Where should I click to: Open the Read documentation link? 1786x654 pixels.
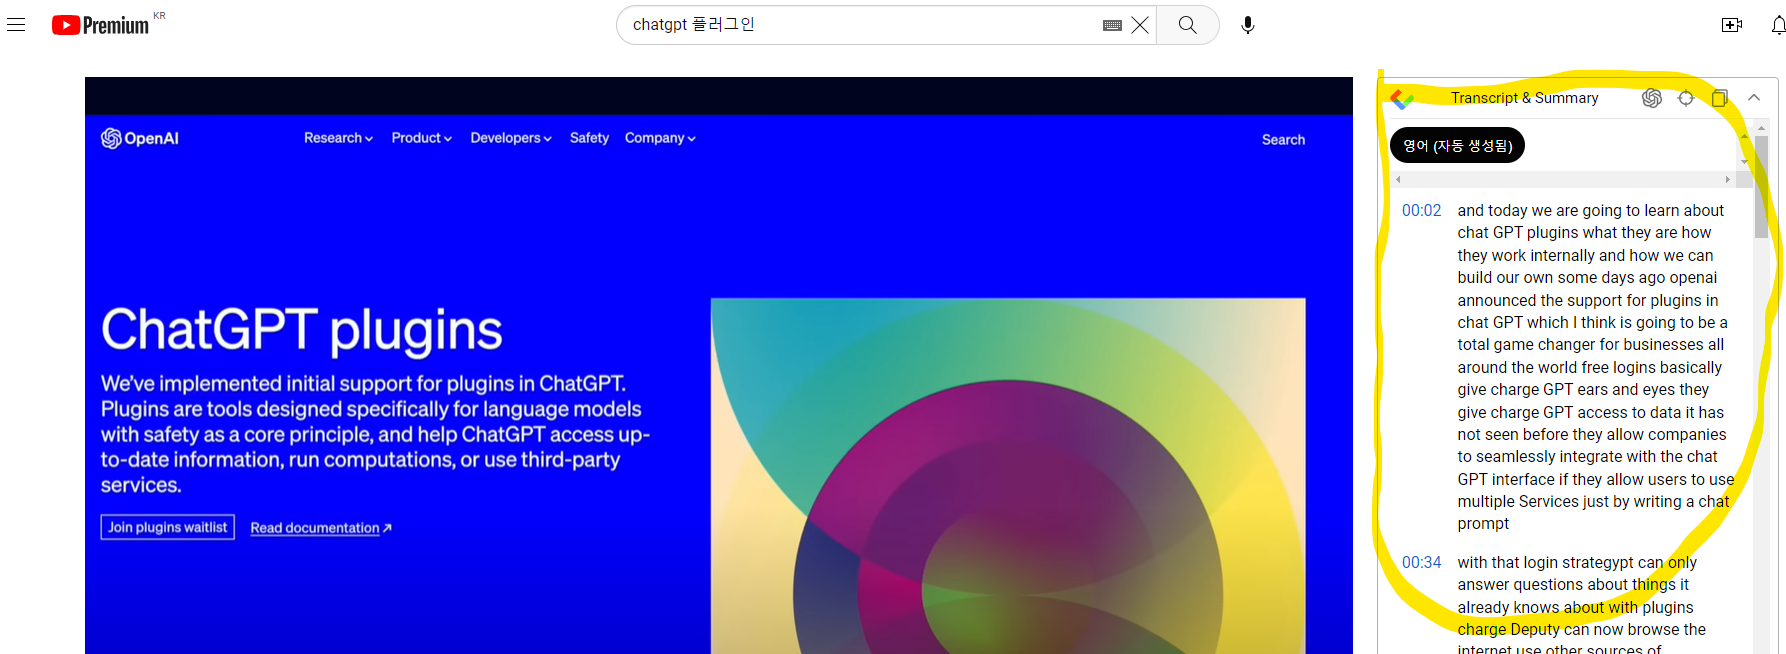coord(320,528)
